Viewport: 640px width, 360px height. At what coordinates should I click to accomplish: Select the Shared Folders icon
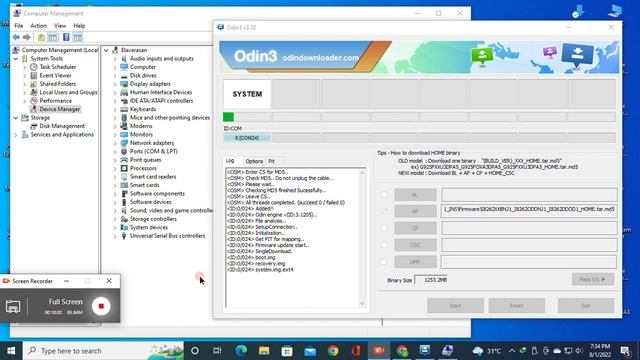point(34,84)
